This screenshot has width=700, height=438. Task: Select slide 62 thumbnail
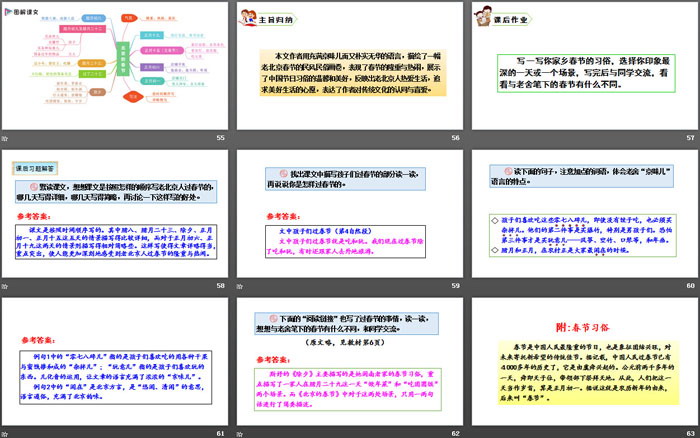coord(348,360)
